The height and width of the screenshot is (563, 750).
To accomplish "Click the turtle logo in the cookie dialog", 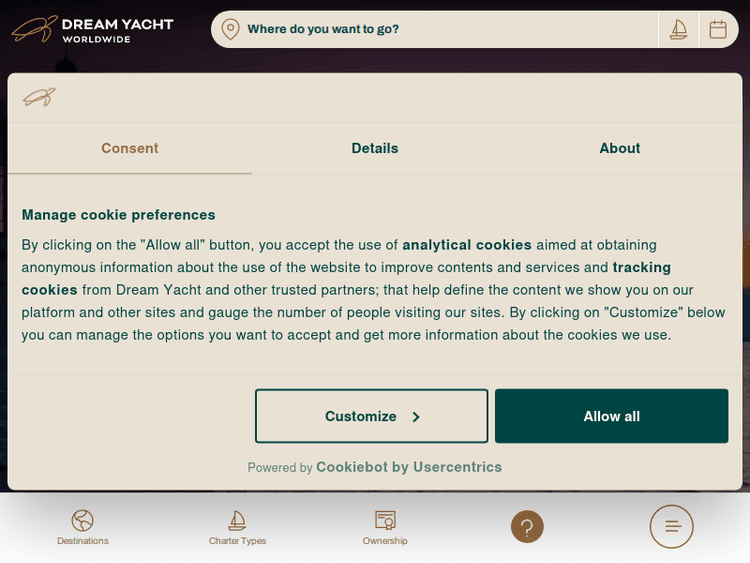I will pyautogui.click(x=39, y=97).
